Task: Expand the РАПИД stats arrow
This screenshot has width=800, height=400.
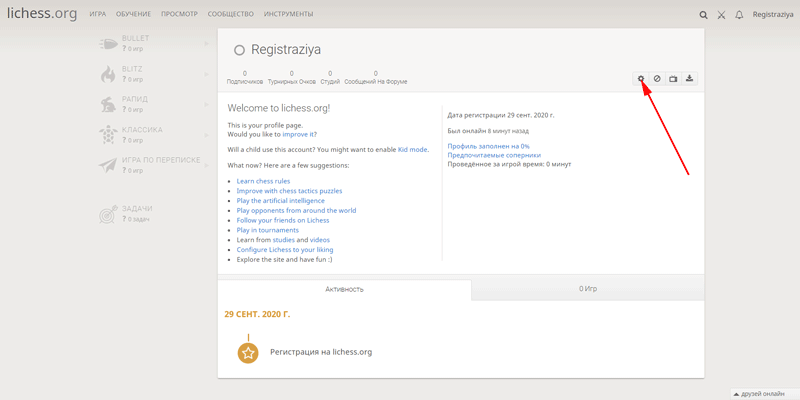Action: pyautogui.click(x=207, y=105)
